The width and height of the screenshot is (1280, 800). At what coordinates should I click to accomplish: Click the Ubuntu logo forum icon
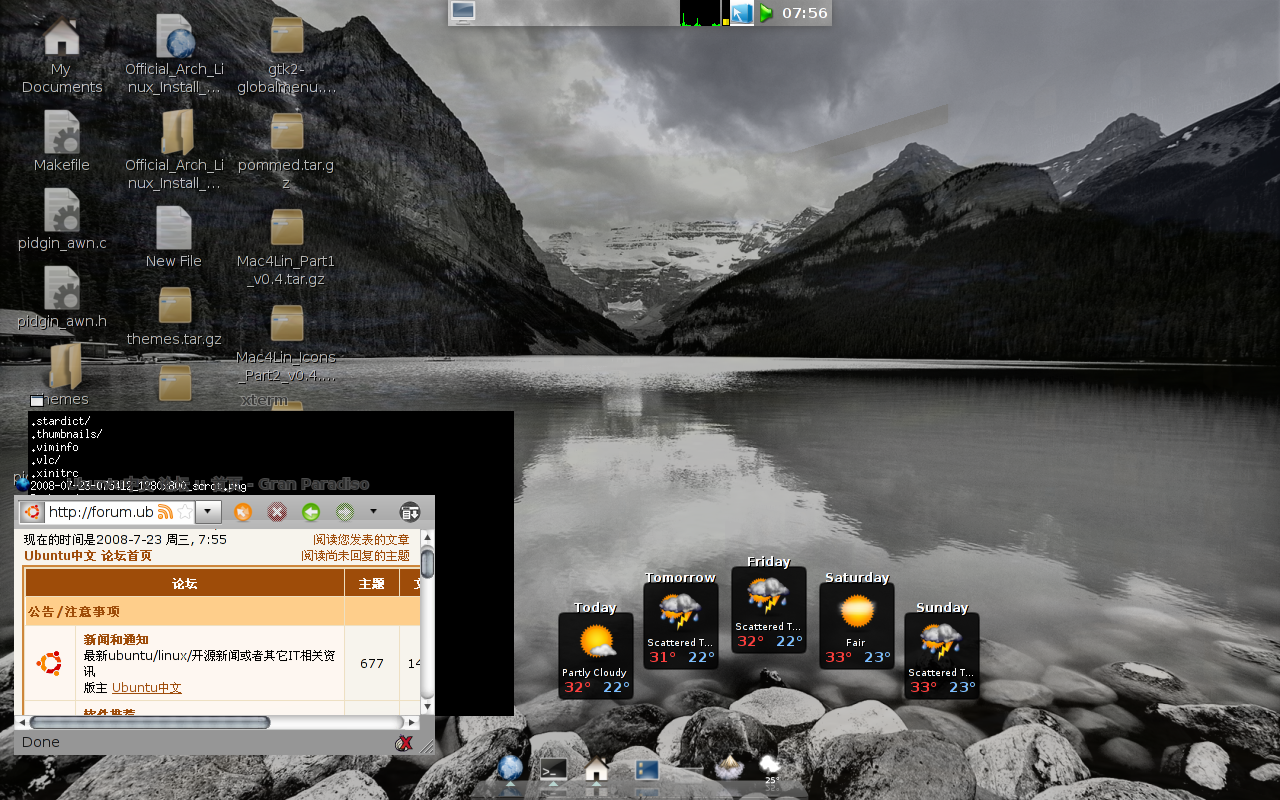(x=49, y=663)
